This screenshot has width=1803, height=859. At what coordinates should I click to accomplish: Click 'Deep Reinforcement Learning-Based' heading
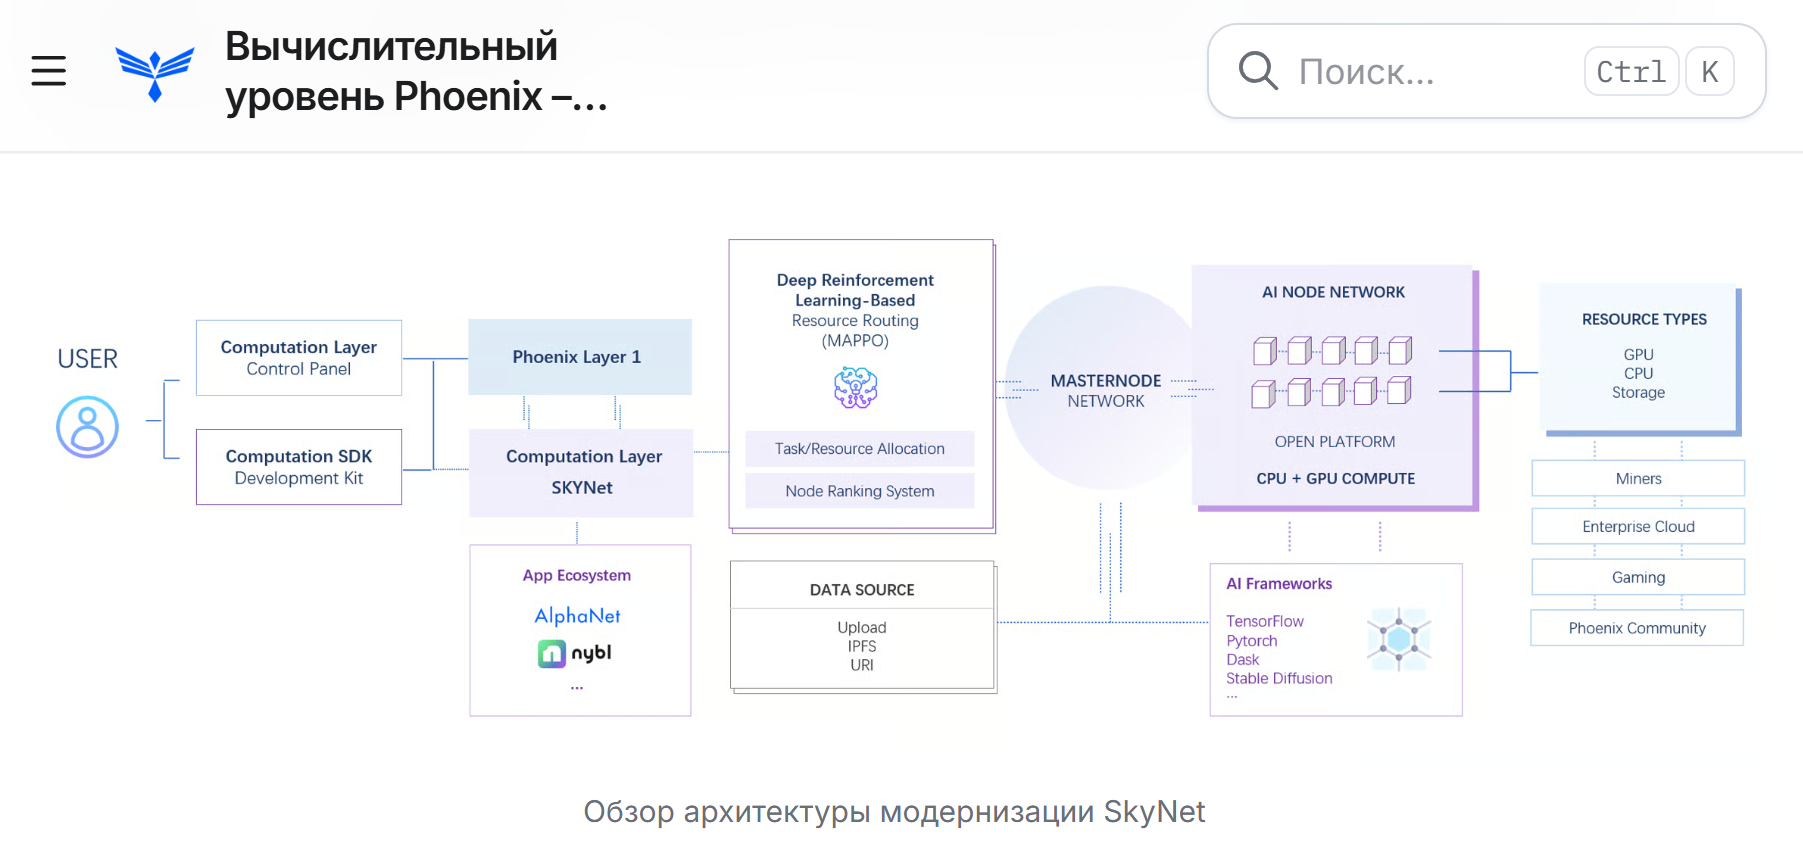click(x=855, y=290)
